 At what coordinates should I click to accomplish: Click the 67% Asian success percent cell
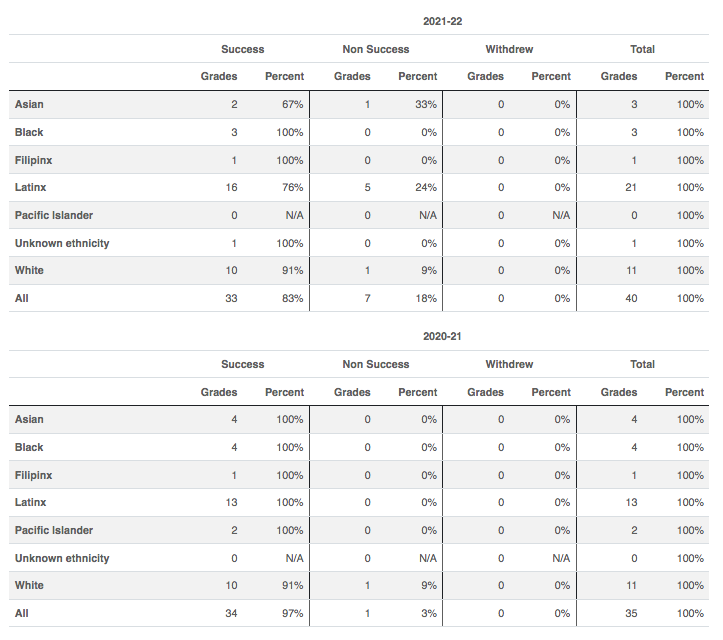pyautogui.click(x=293, y=105)
